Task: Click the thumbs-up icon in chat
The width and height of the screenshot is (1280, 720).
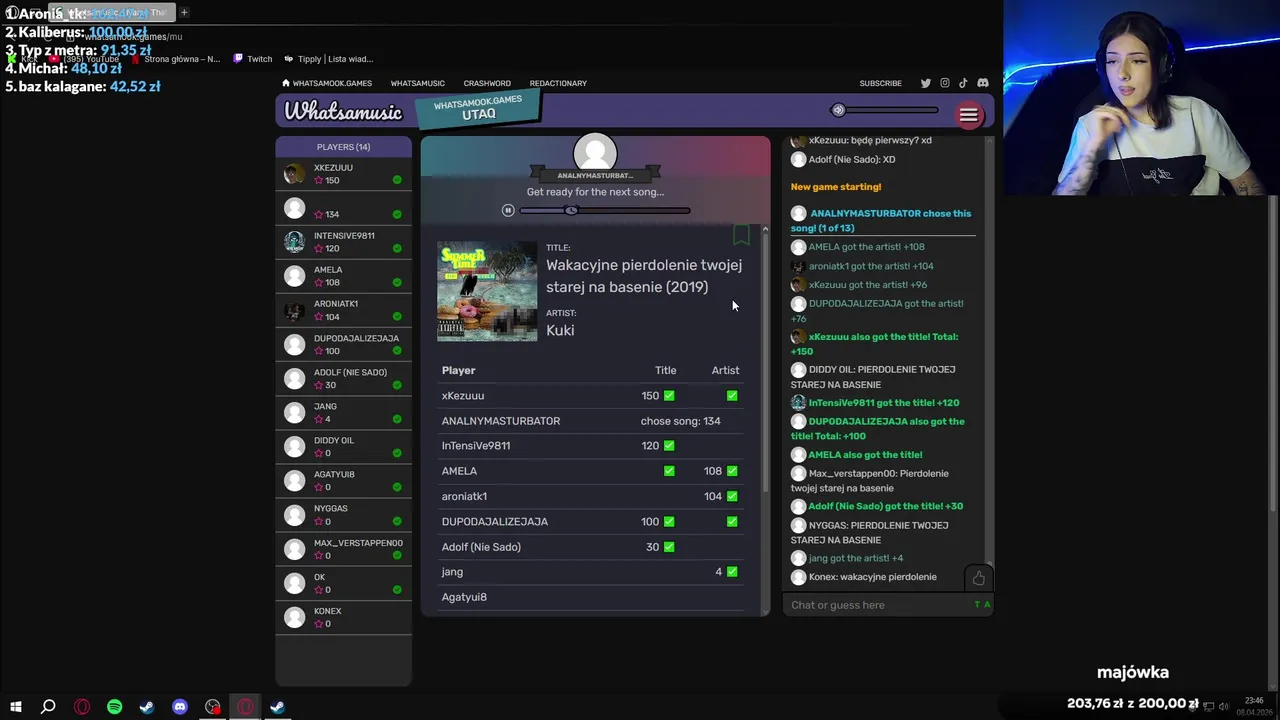Action: coord(979,578)
